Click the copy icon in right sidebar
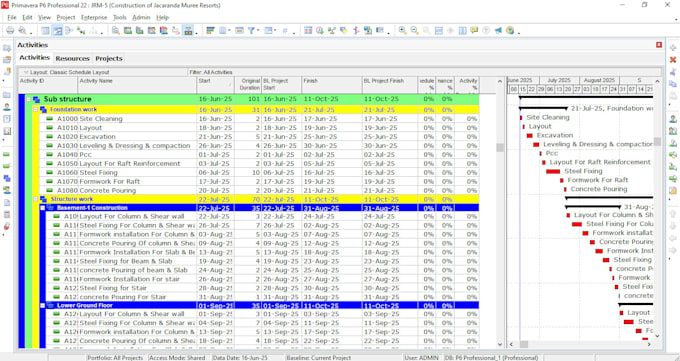Image resolution: width=680 pixels, height=361 pixels. [x=673, y=83]
